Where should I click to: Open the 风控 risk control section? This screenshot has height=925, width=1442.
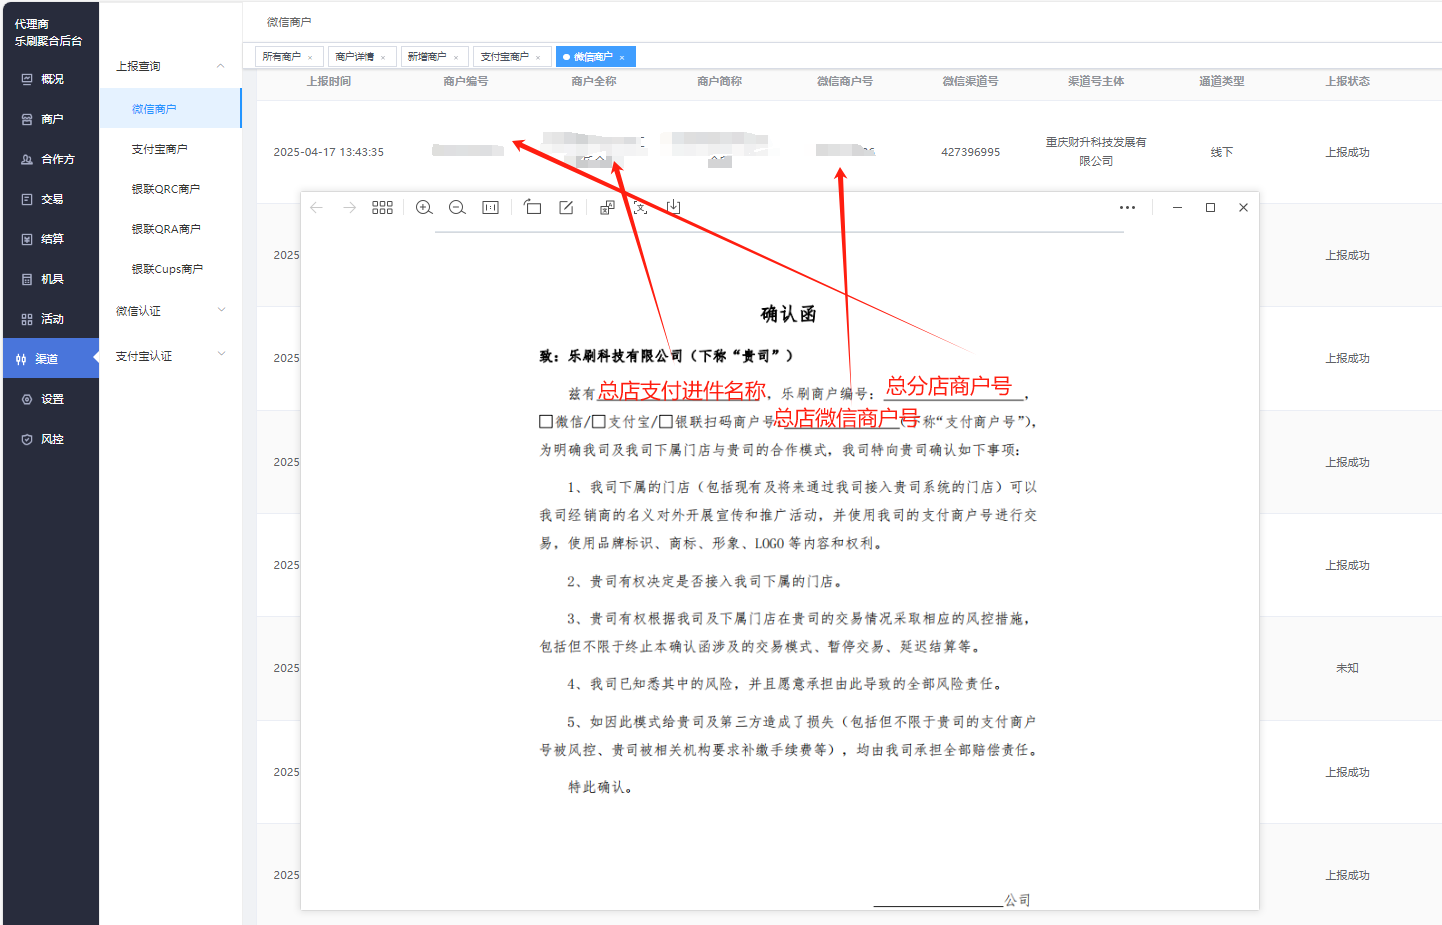coord(51,439)
